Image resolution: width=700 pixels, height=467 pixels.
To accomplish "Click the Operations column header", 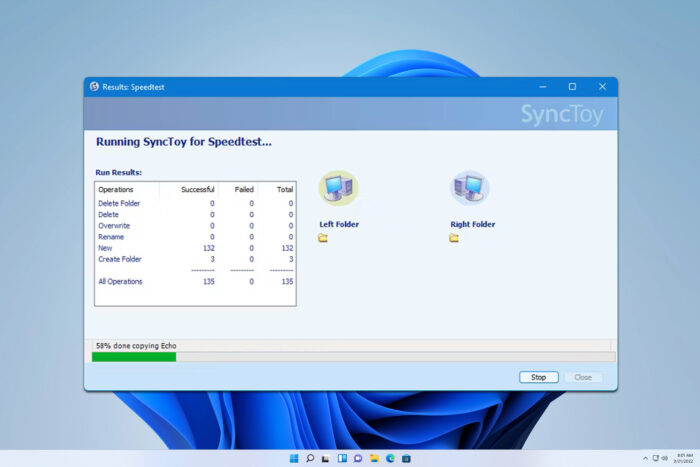I will point(116,190).
